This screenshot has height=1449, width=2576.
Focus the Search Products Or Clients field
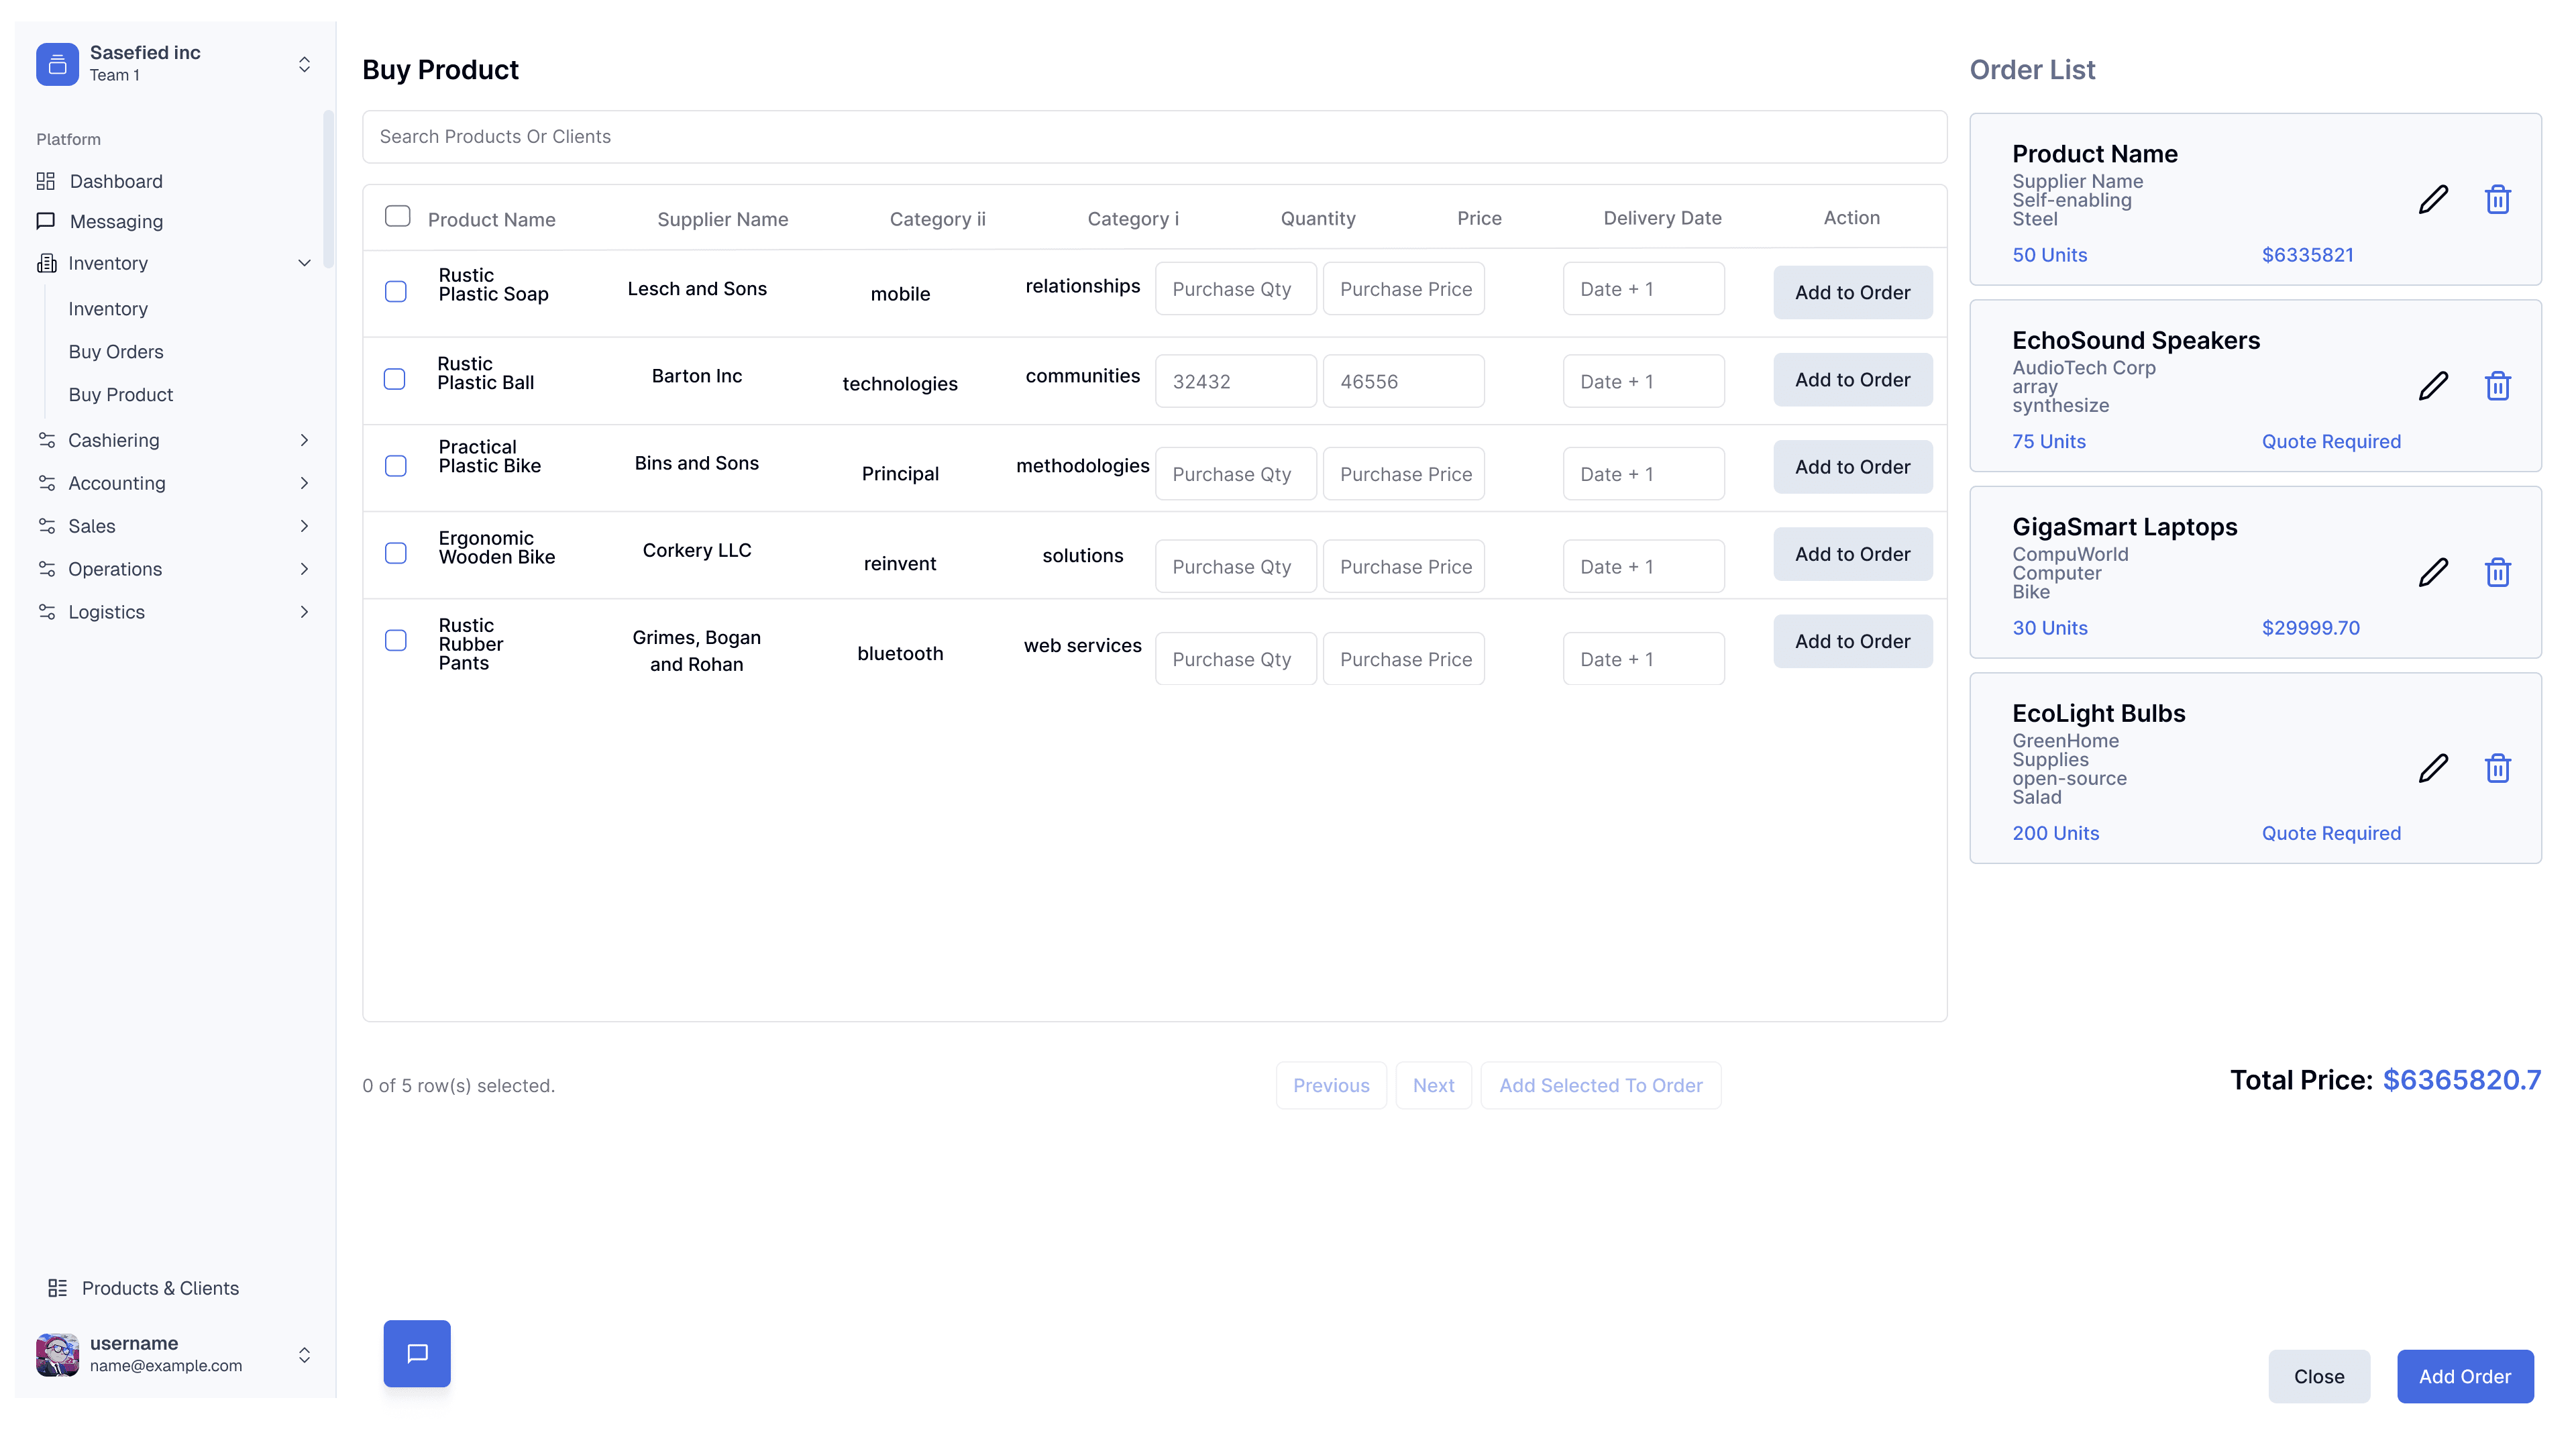(1154, 137)
